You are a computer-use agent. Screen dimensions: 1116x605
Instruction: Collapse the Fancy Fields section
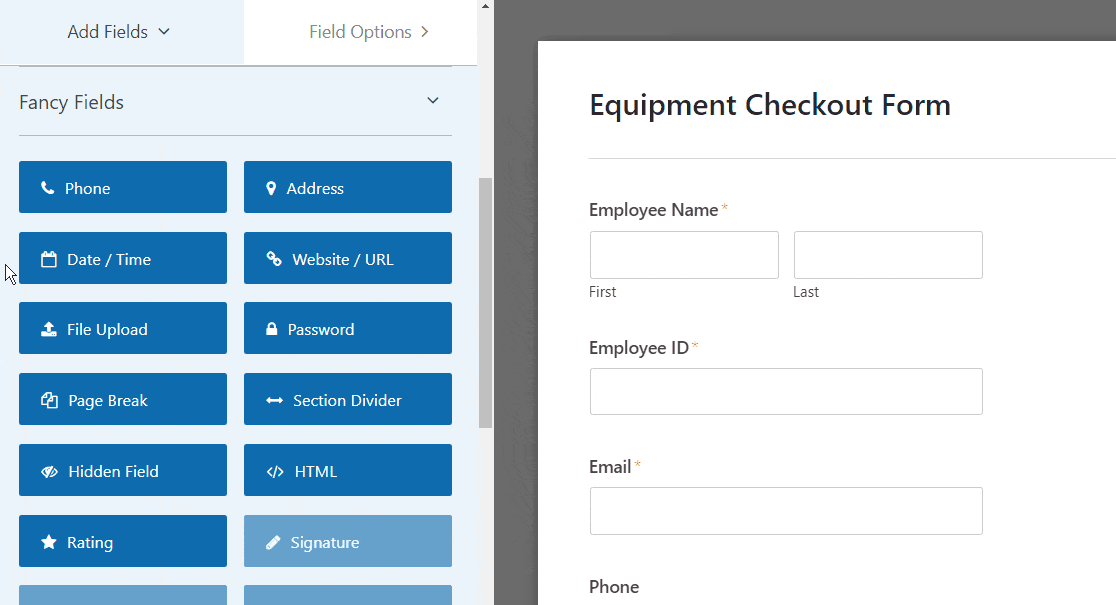pyautogui.click(x=433, y=101)
